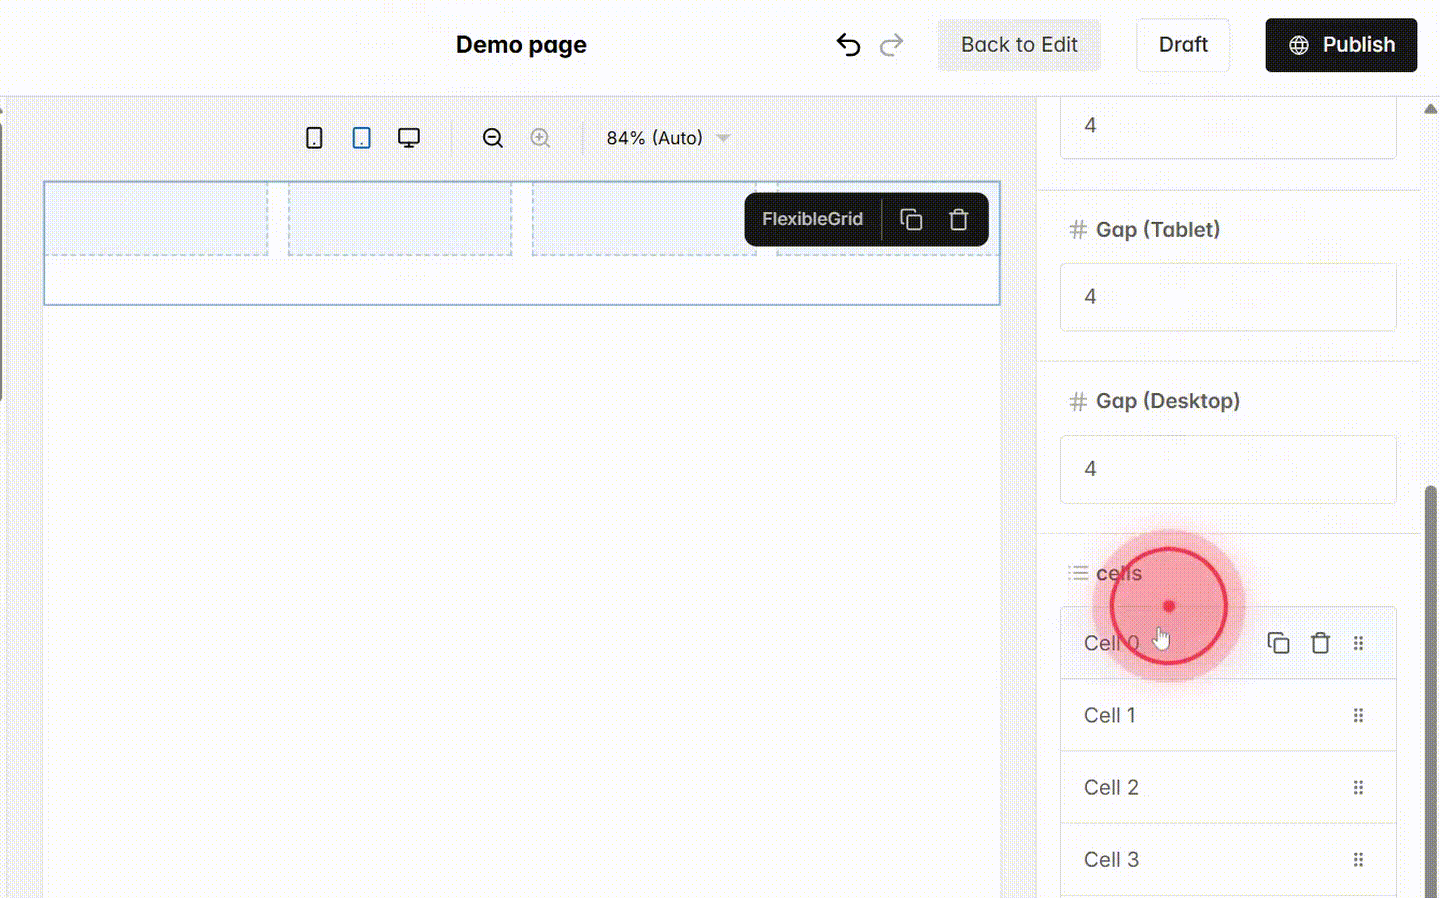
Task: Click Back to Edit
Action: pyautogui.click(x=1019, y=44)
